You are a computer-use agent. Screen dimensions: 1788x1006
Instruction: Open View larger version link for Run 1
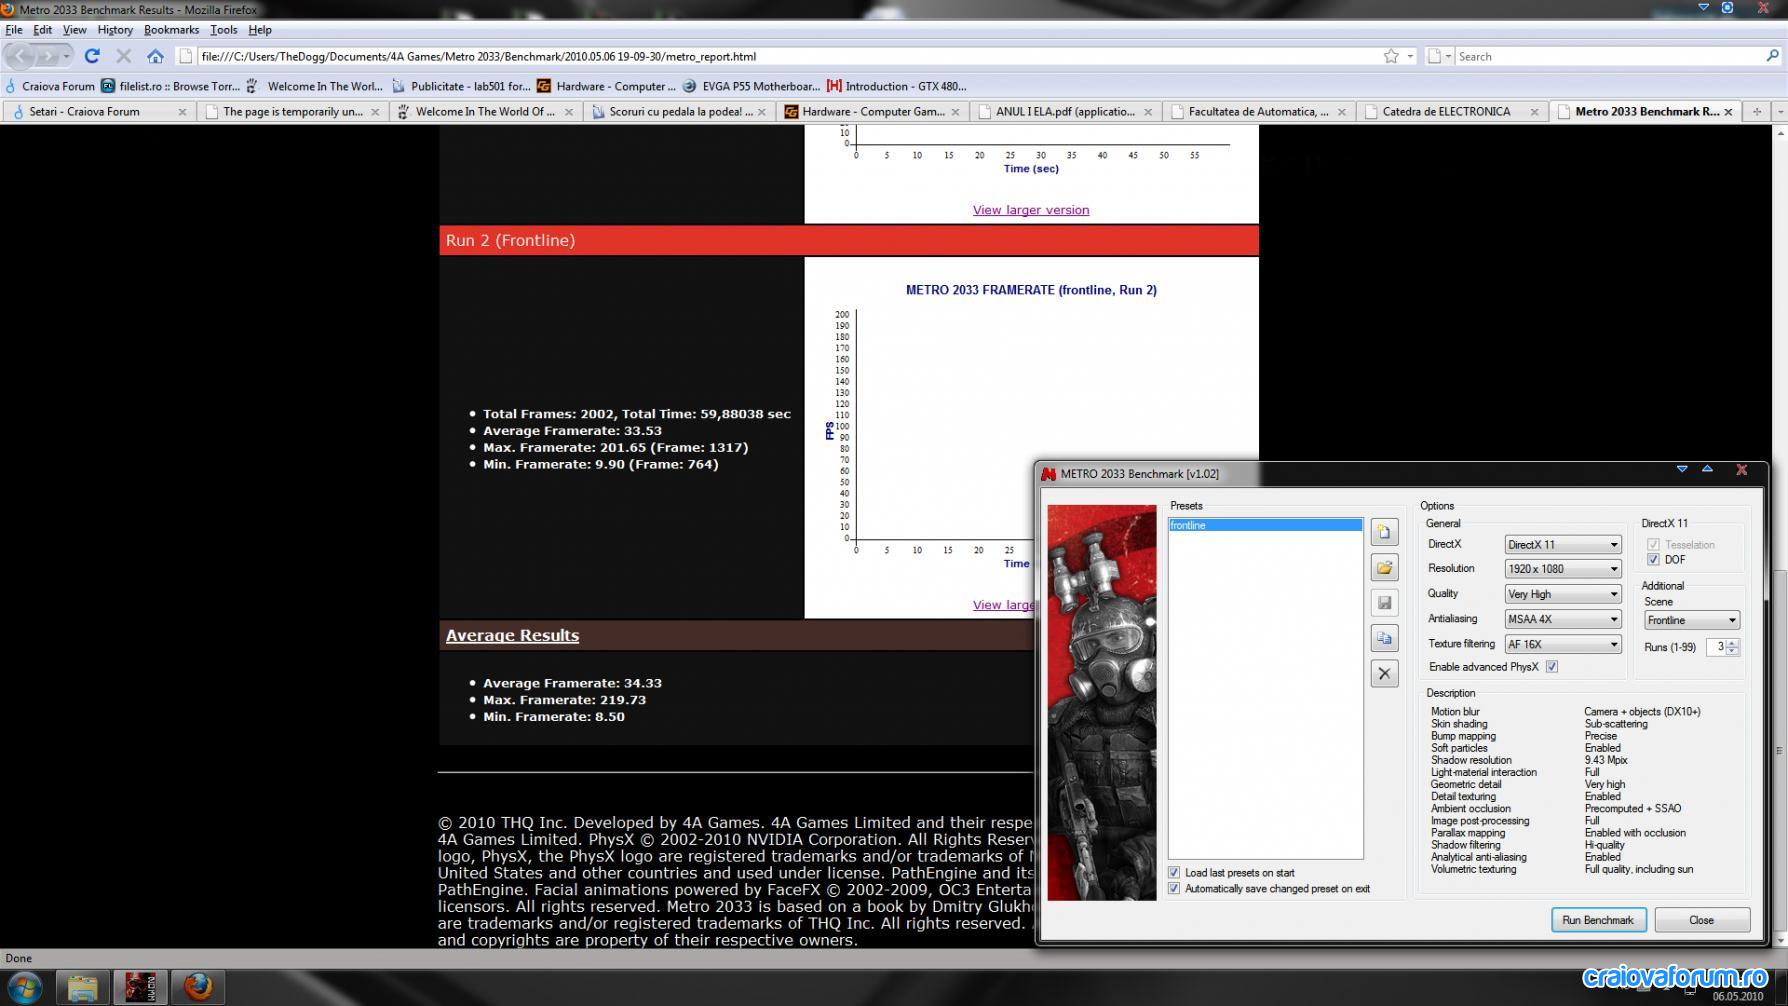pyautogui.click(x=1031, y=210)
